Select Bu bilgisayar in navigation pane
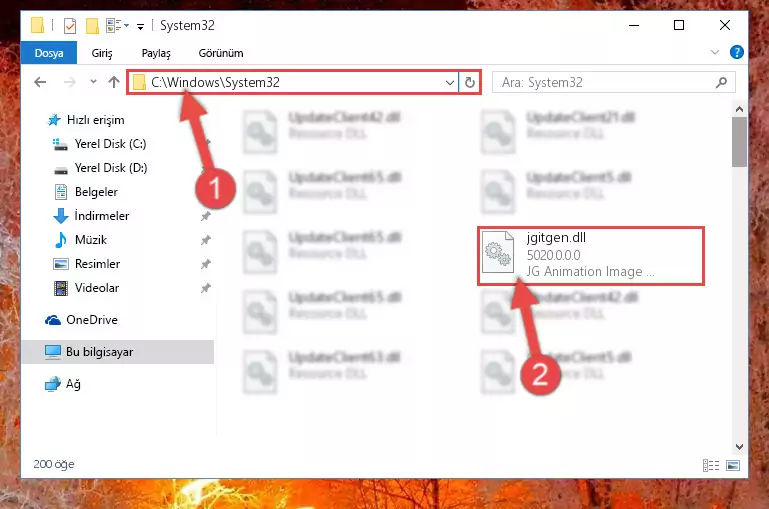The height and width of the screenshot is (509, 769). pyautogui.click(x=118, y=352)
